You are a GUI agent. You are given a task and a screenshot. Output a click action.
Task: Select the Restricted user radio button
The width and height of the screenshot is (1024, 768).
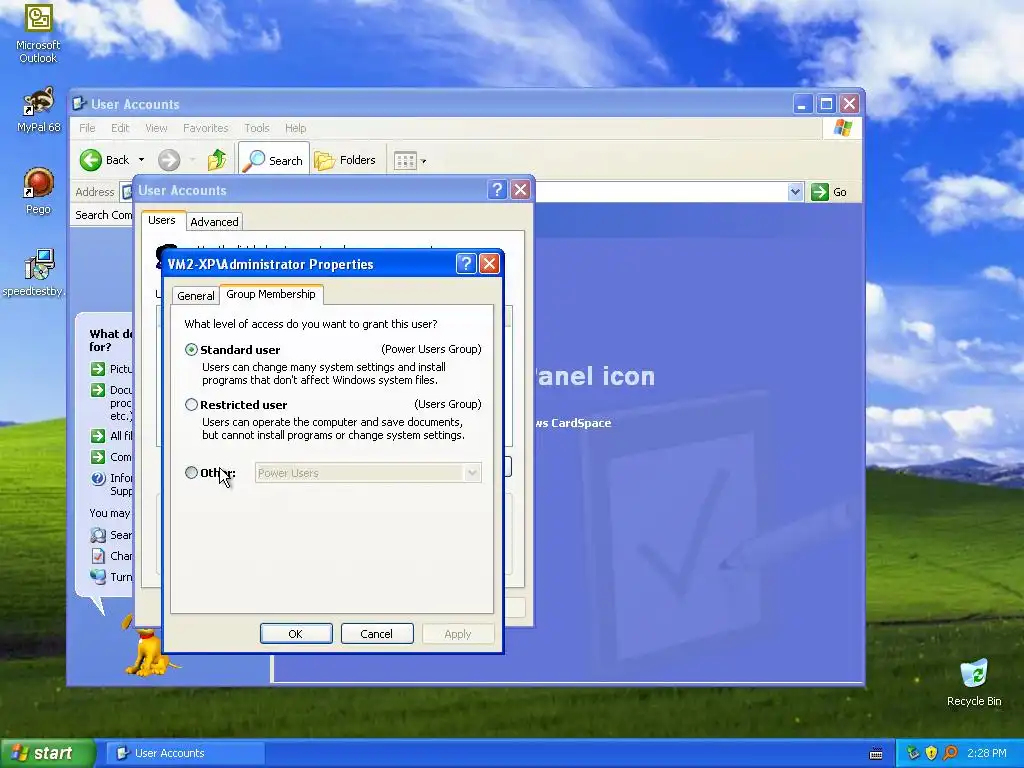coord(191,404)
